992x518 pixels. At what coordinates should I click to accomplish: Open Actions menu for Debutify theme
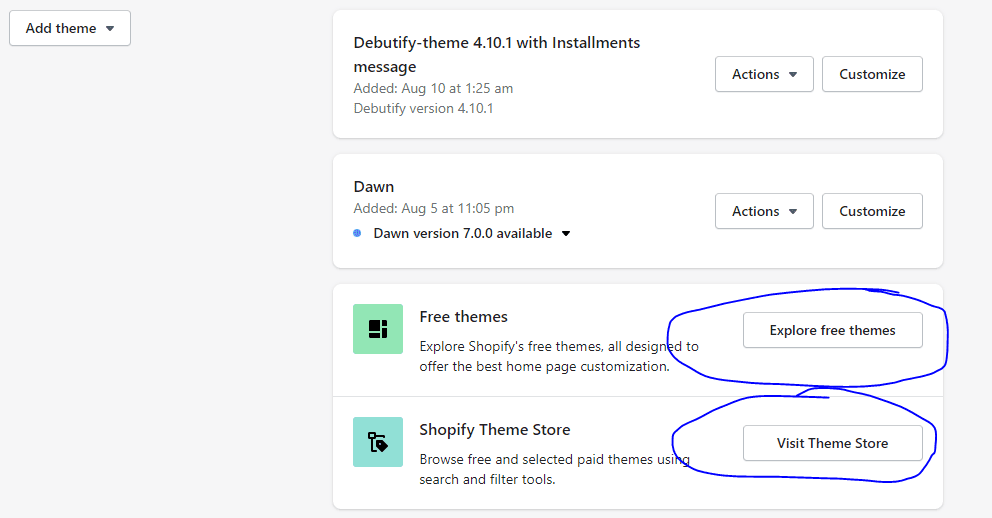click(x=764, y=74)
